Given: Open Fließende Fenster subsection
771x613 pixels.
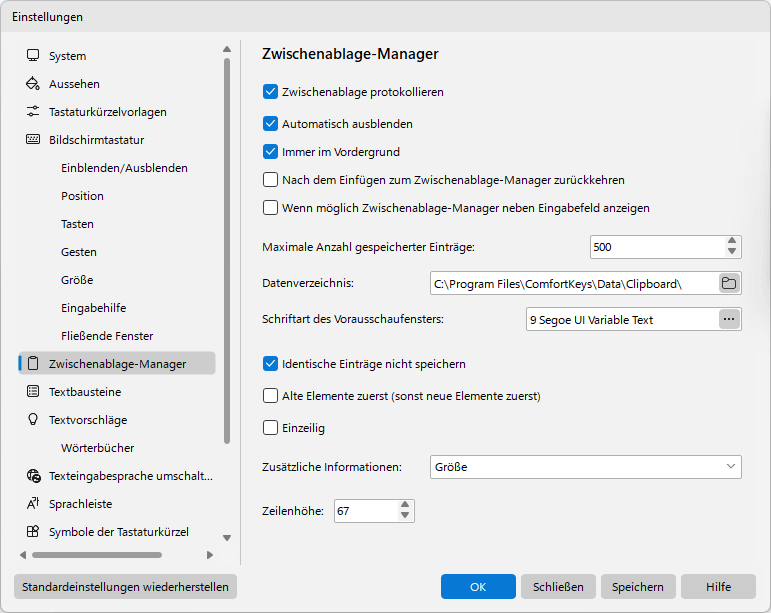Looking at the screenshot, I should click(107, 336).
